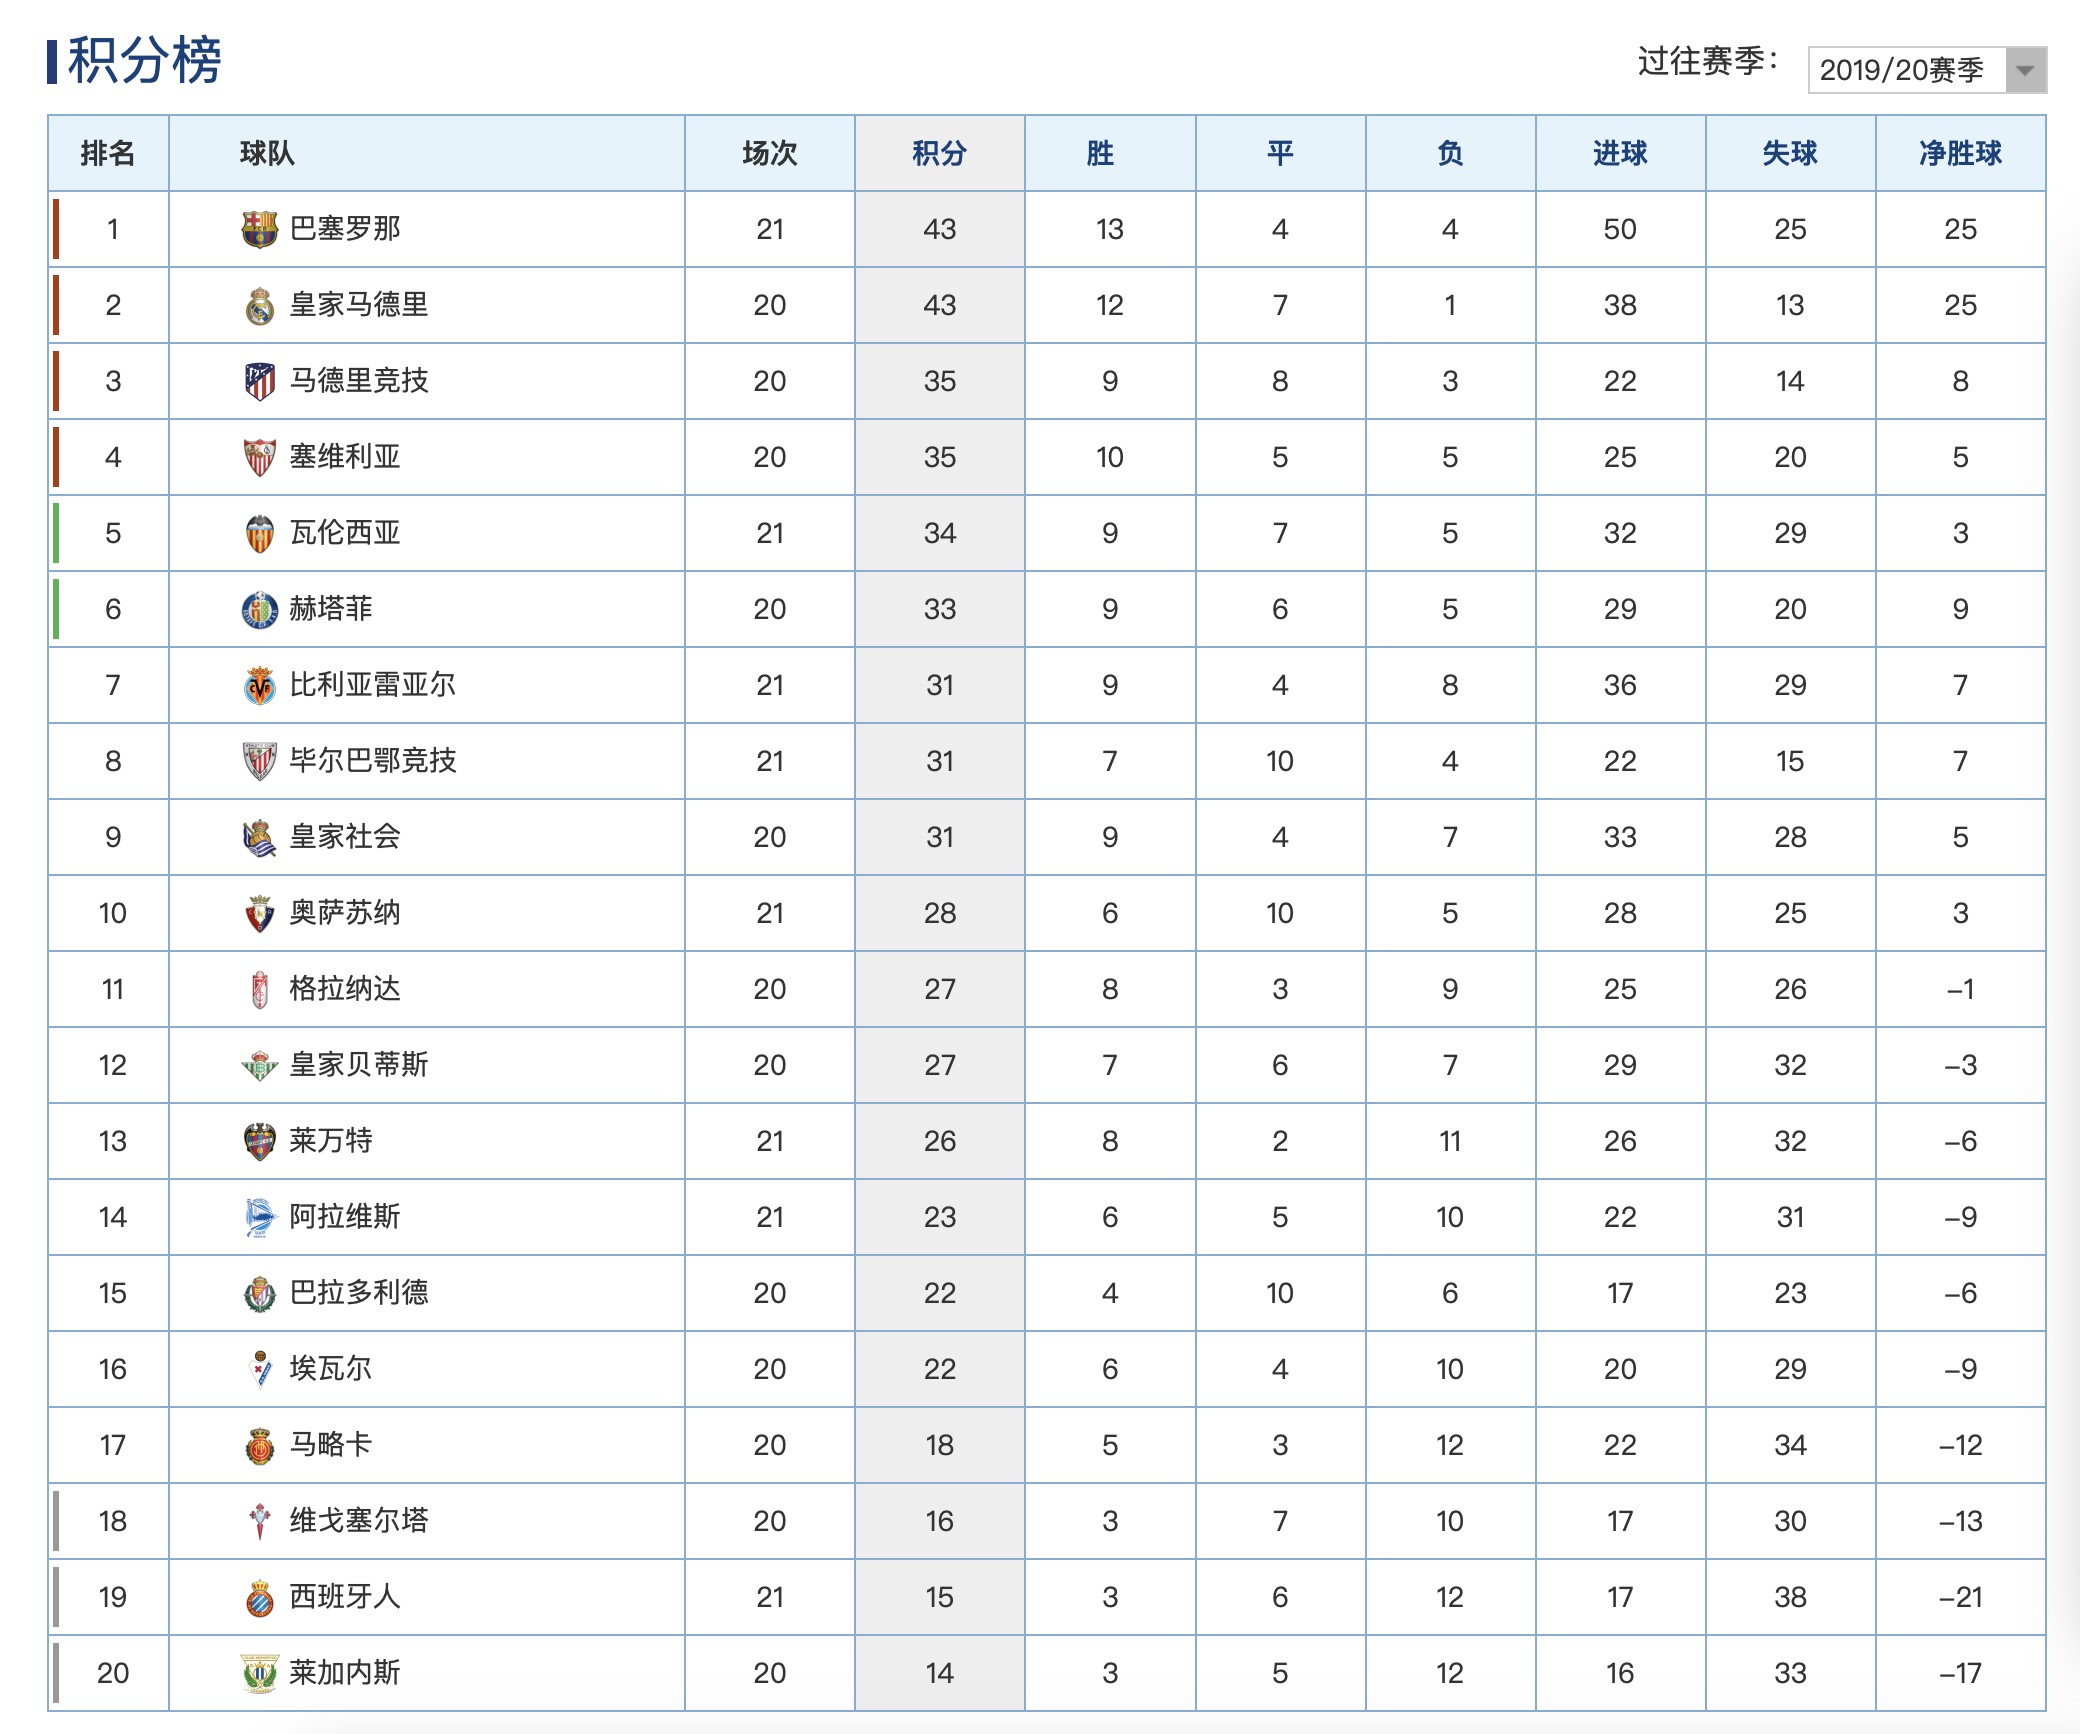The width and height of the screenshot is (2080, 1734).
Task: Click the Villarreal yellow crest icon
Action: point(259,686)
